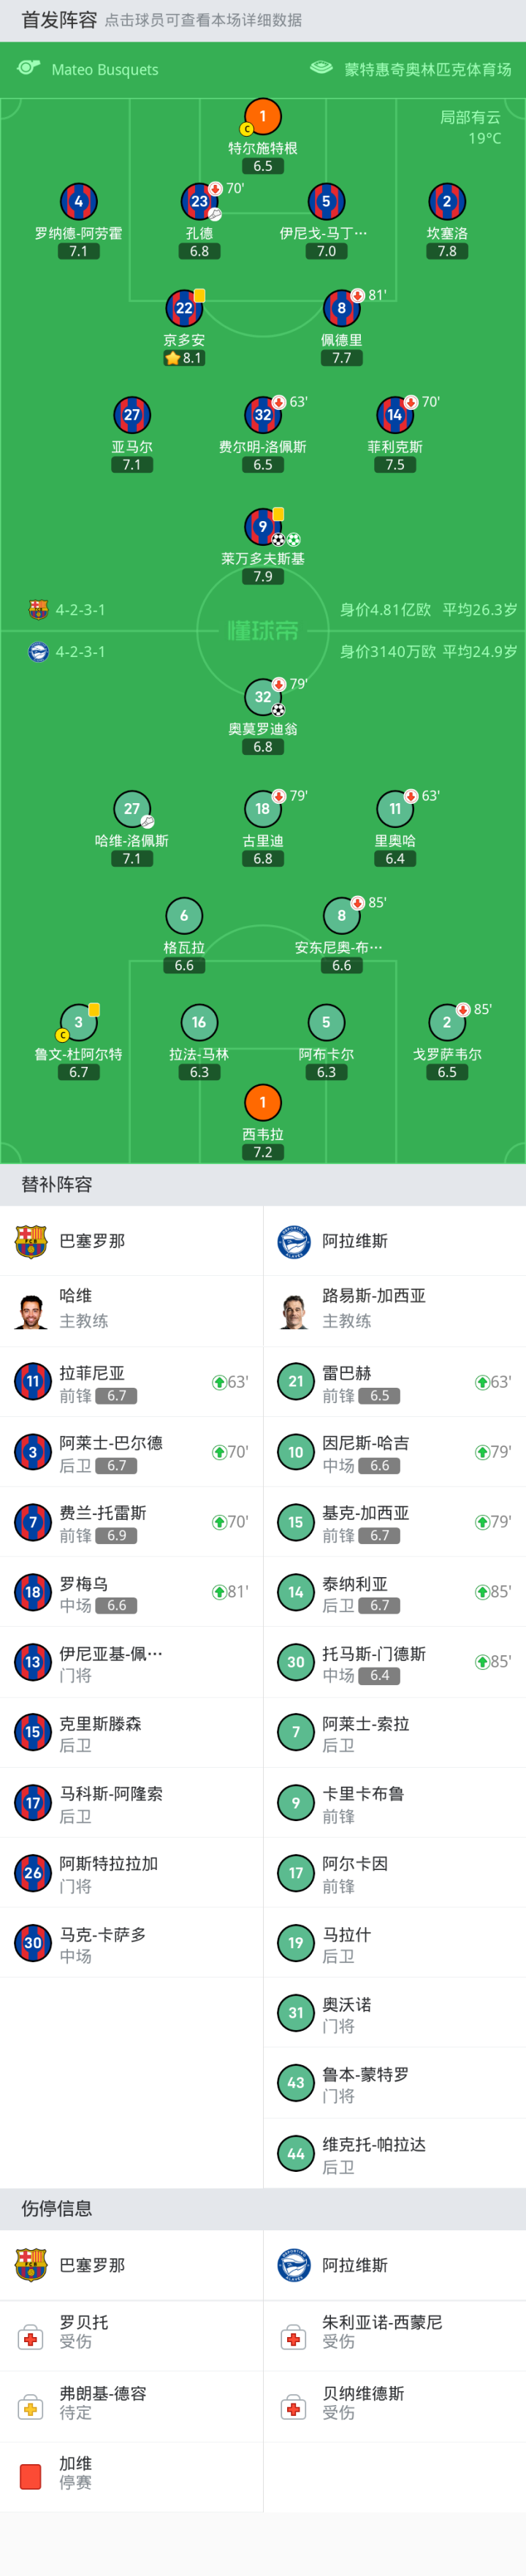526x2576 pixels.
Task: Select Gündogan's number 22 player icon
Action: pos(184,308)
